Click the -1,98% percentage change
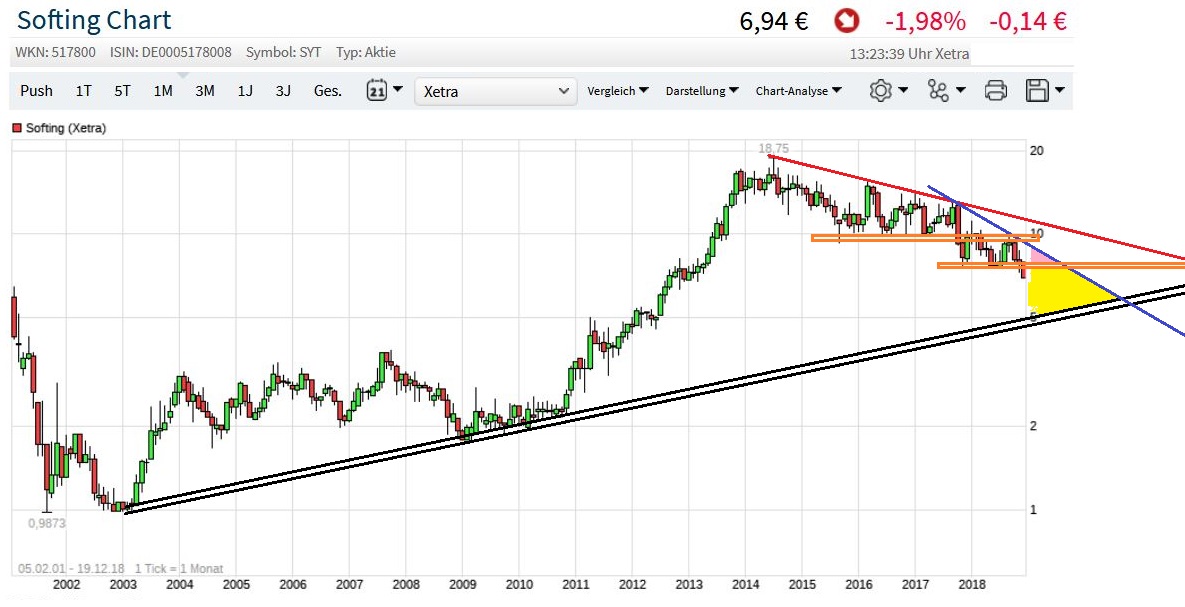 click(x=925, y=21)
